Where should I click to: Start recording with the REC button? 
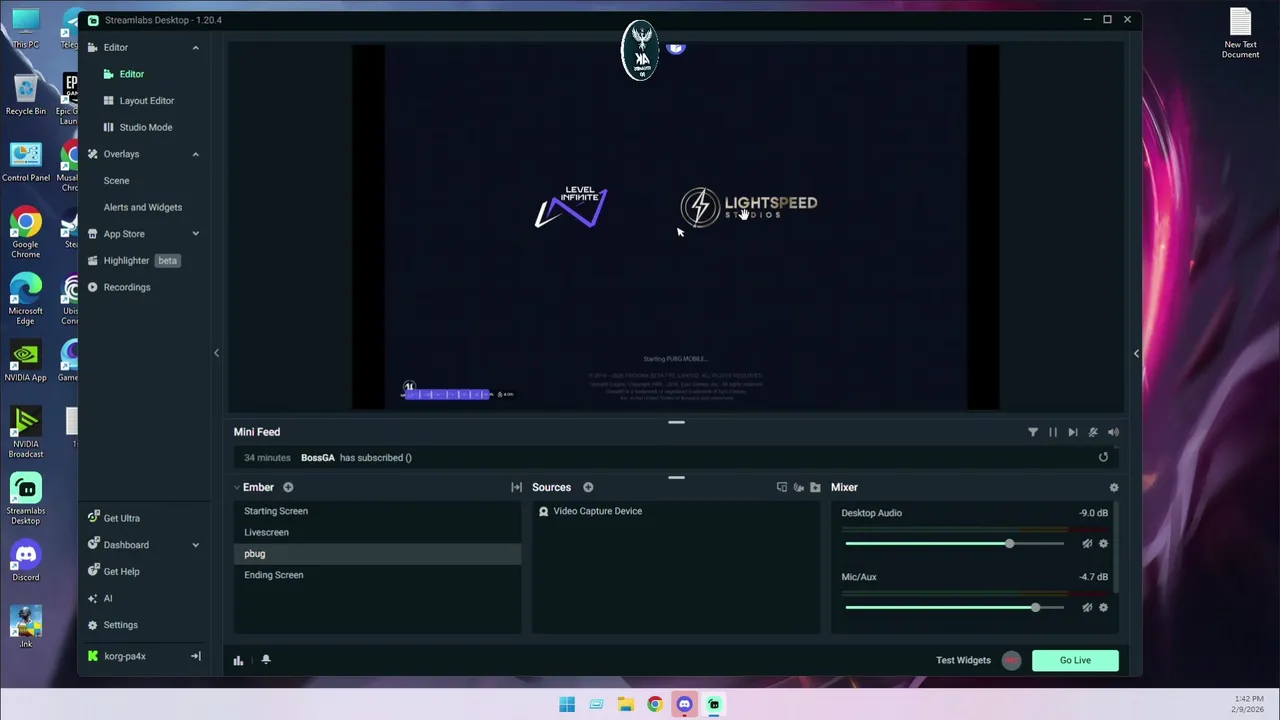(x=1012, y=660)
